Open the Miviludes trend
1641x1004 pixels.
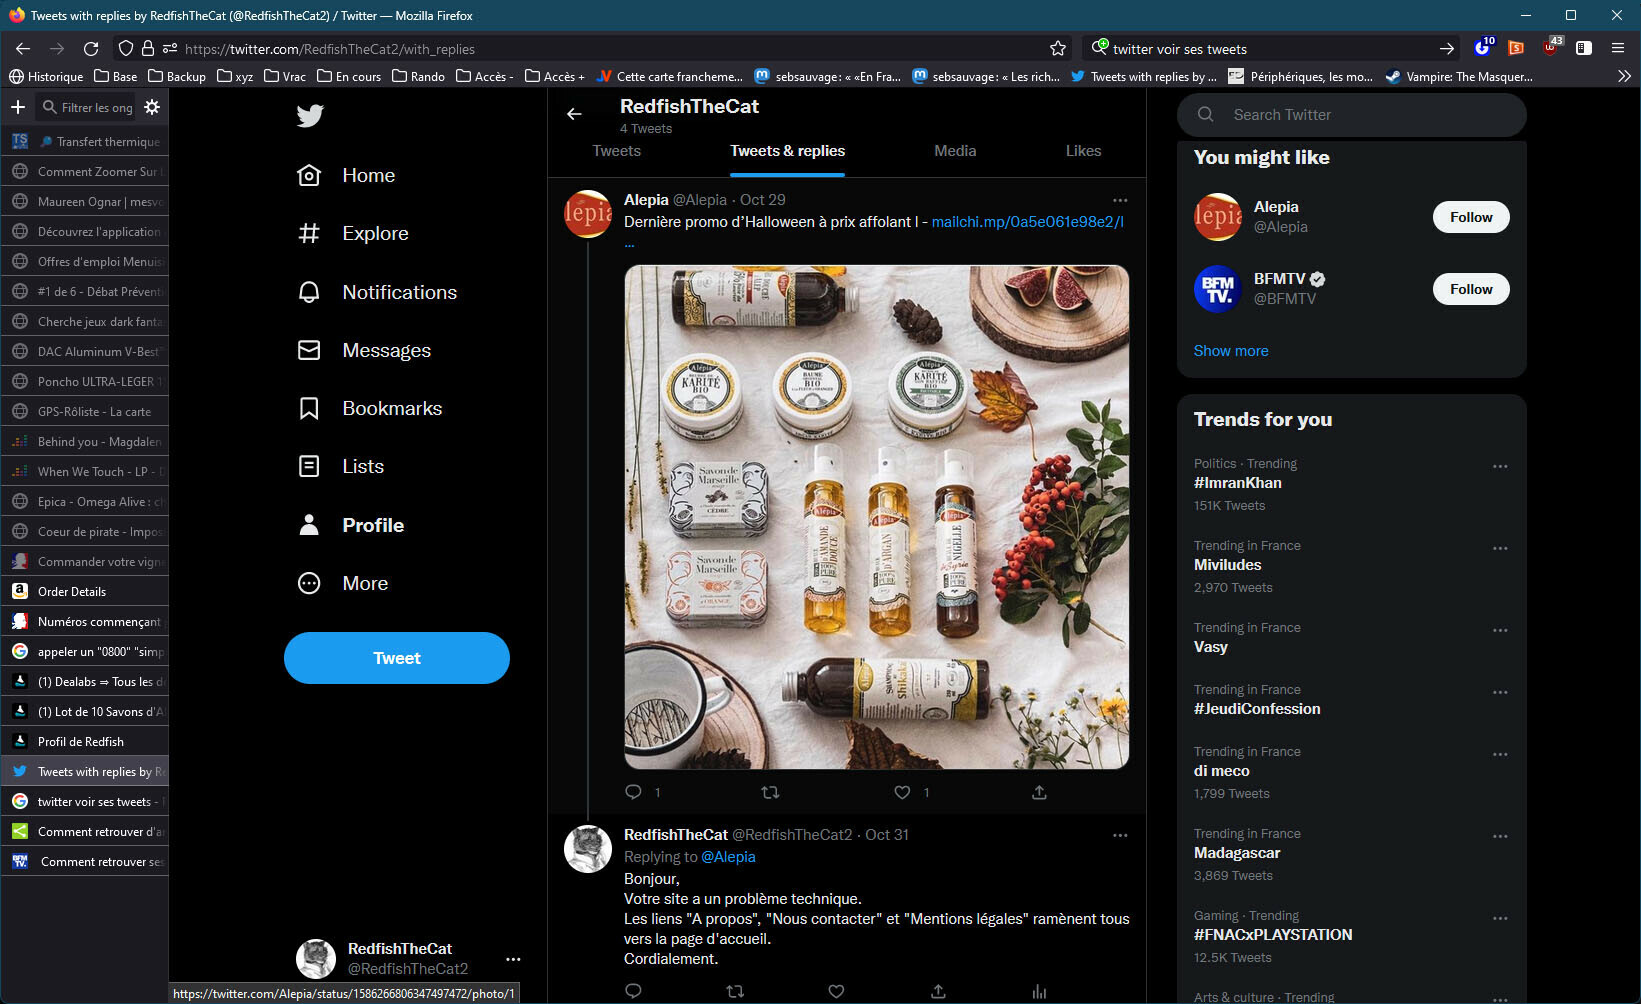(1227, 565)
